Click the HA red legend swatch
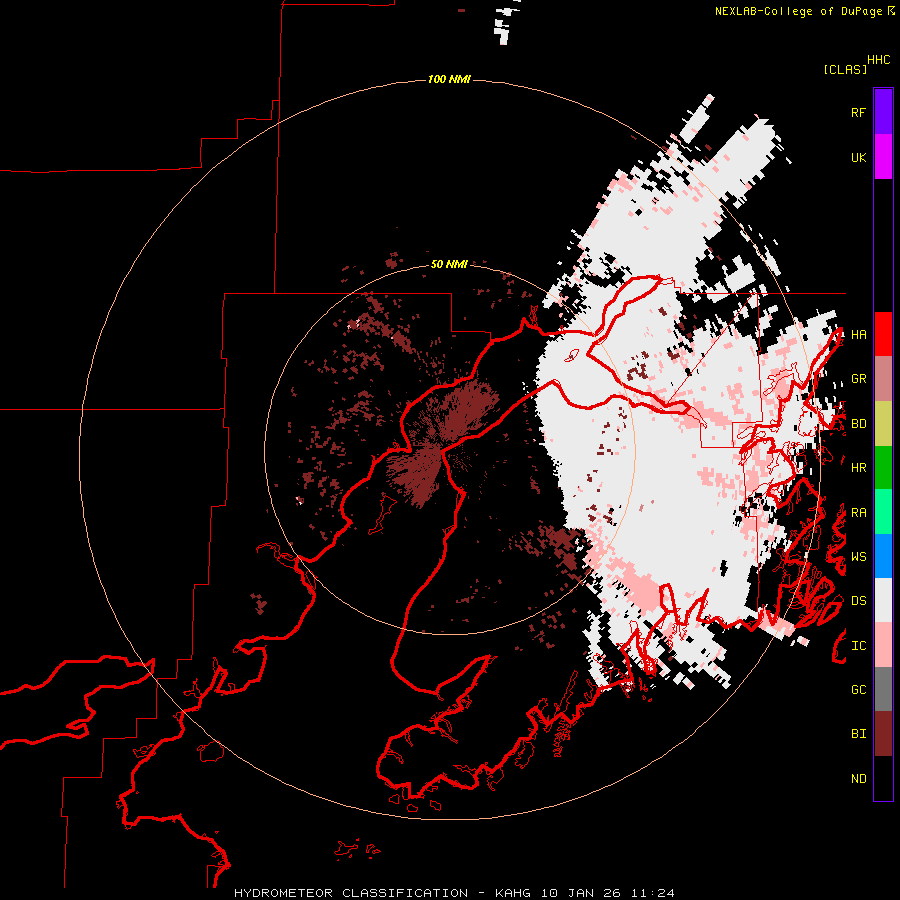Viewport: 900px width, 900px height. click(x=883, y=334)
